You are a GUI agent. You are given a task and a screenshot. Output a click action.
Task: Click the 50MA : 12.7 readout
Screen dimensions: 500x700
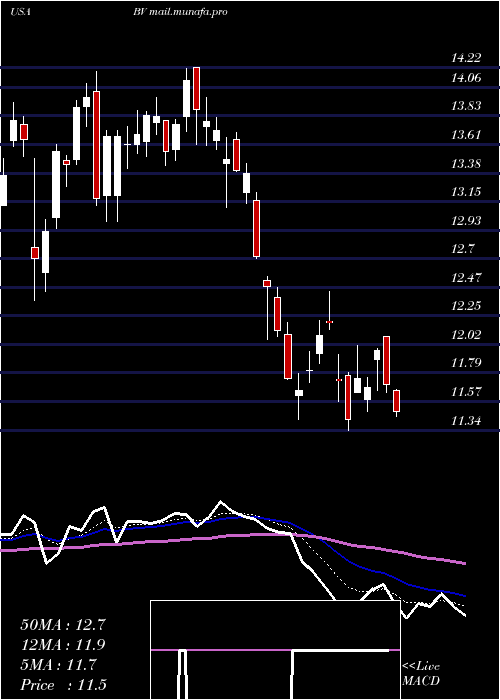click(63, 625)
